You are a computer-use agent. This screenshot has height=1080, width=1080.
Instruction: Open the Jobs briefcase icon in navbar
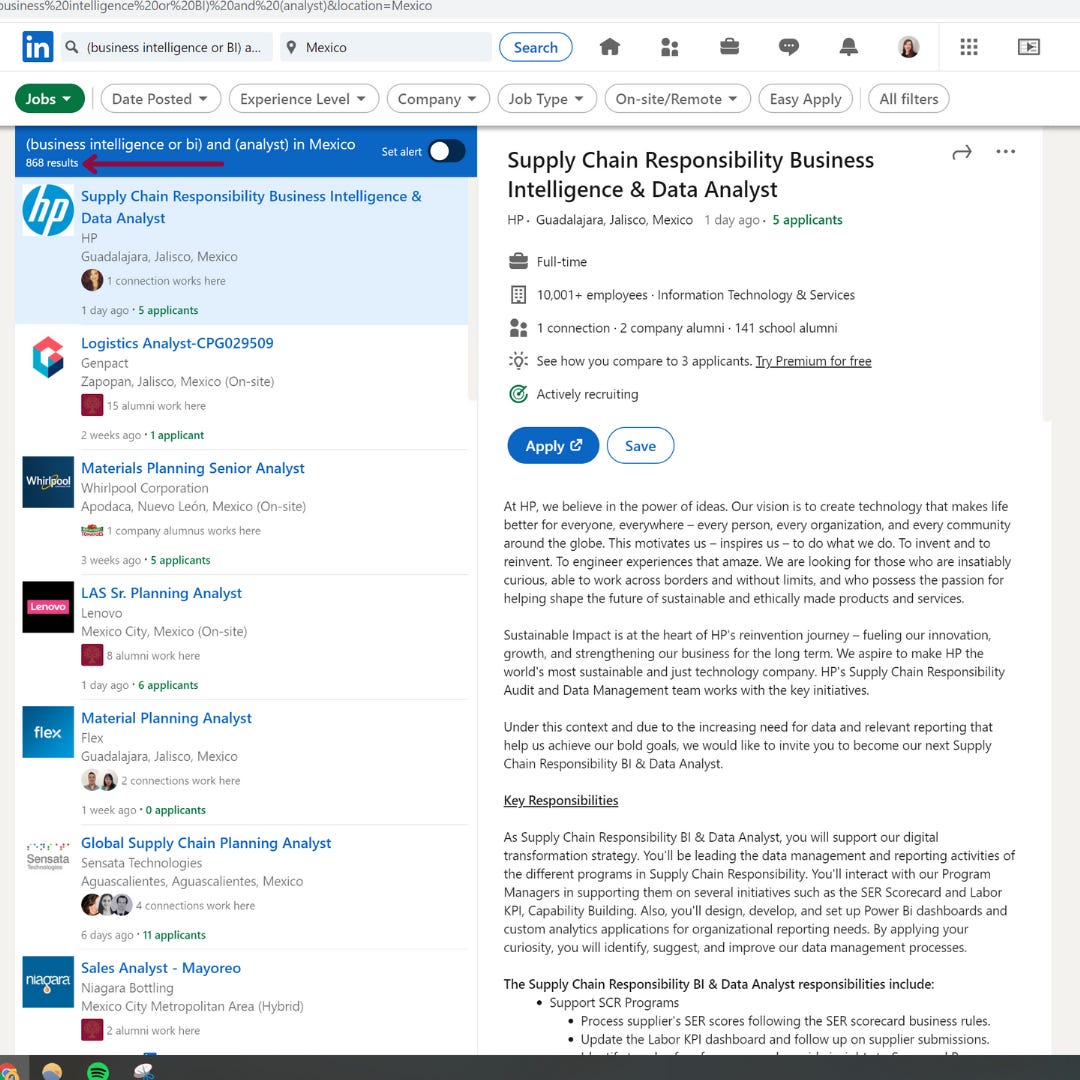pos(729,47)
